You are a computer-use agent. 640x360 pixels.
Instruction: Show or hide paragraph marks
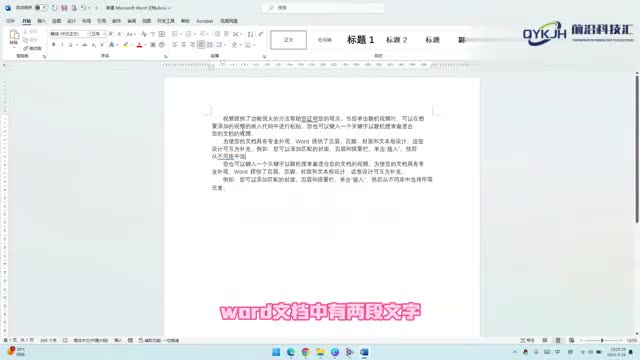(x=261, y=34)
